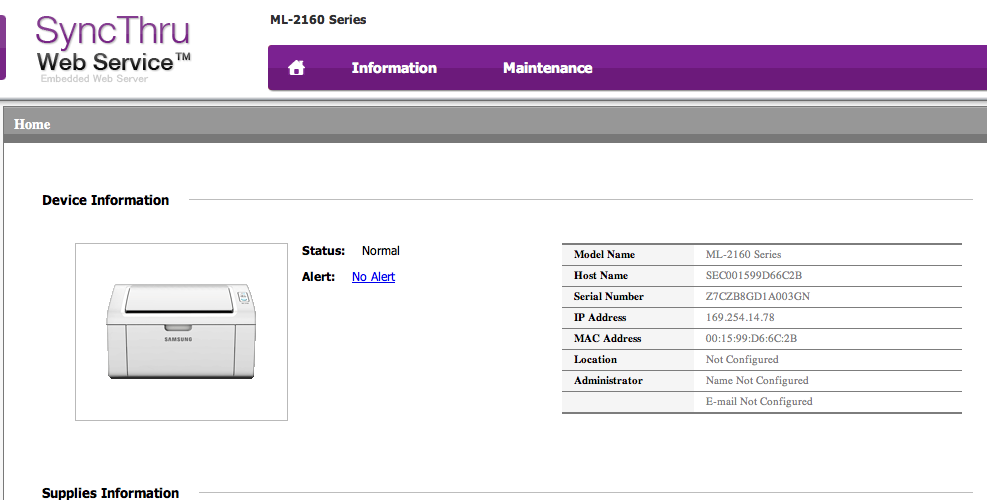Select Location value Not Configured
The height and width of the screenshot is (500, 987).
pyautogui.click(x=742, y=360)
